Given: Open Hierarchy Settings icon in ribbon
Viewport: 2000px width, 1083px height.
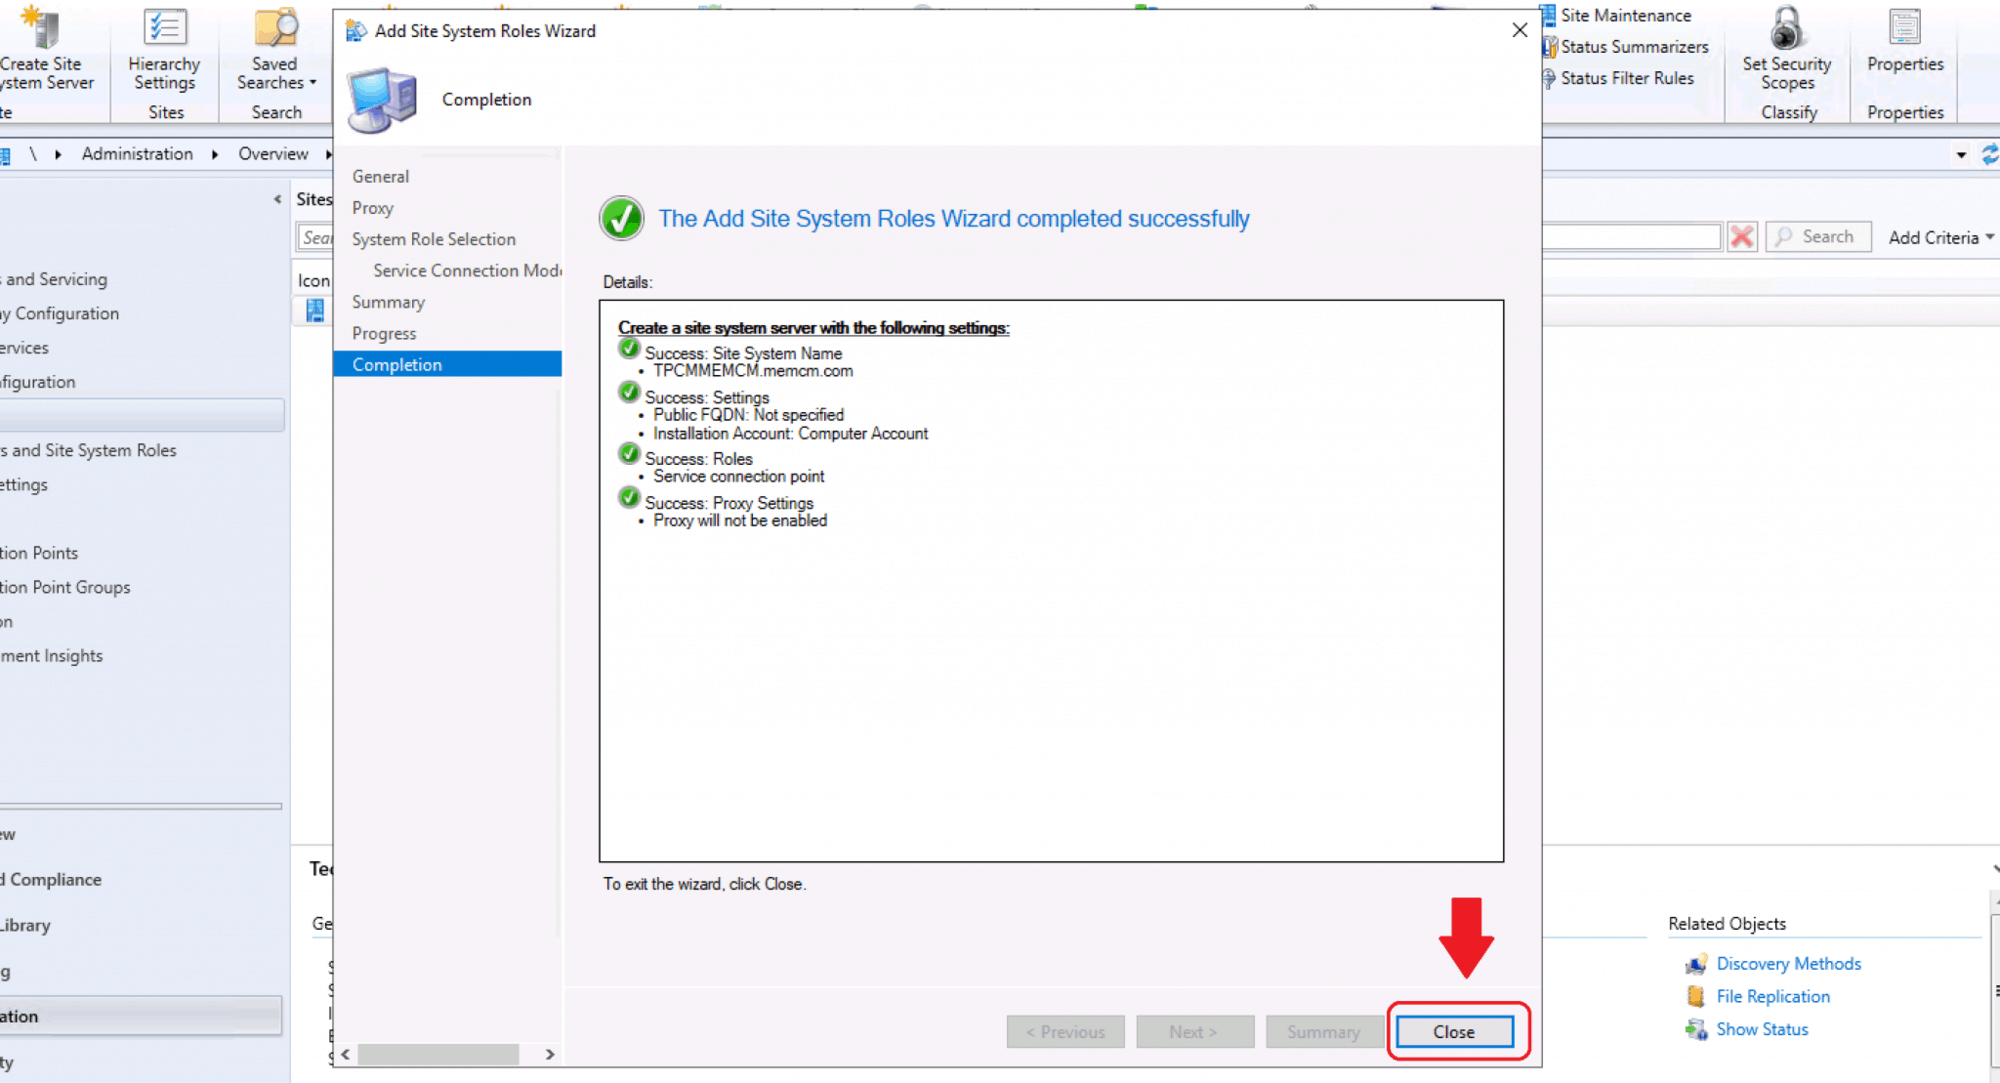Looking at the screenshot, I should point(164,28).
